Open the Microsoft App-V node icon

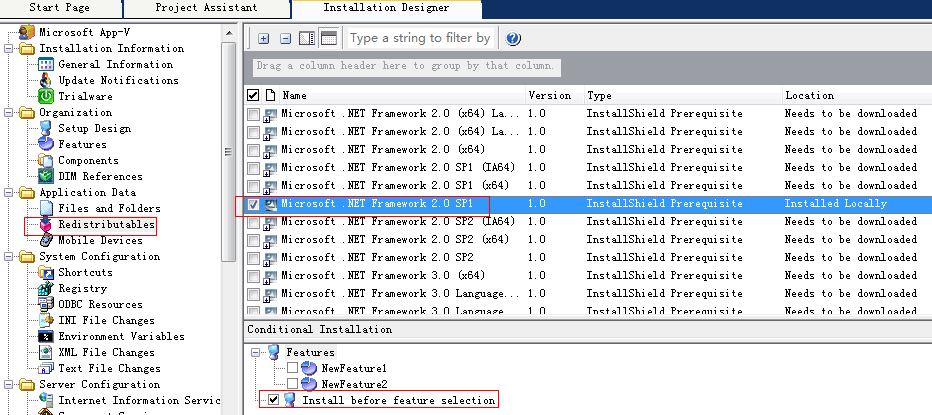[x=27, y=32]
